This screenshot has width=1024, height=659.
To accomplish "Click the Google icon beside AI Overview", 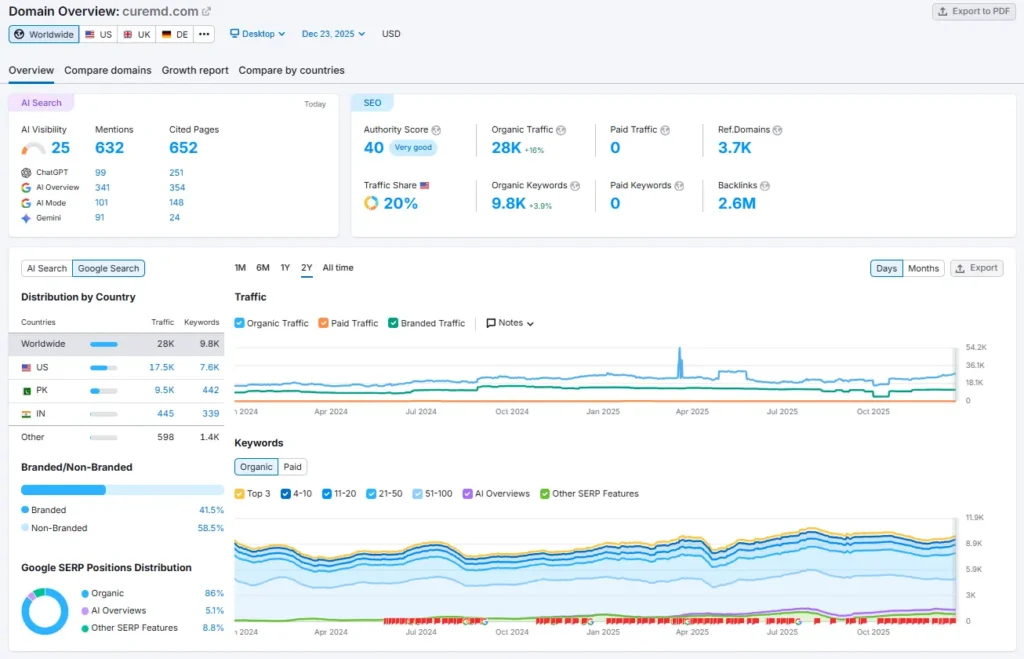I will (25, 187).
